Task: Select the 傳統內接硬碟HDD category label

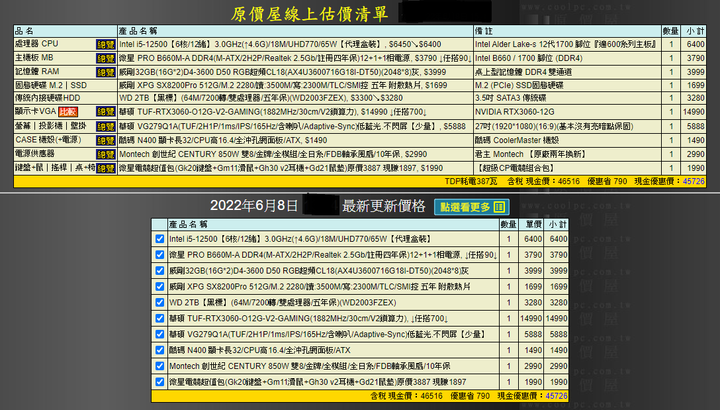Action: click(48, 98)
